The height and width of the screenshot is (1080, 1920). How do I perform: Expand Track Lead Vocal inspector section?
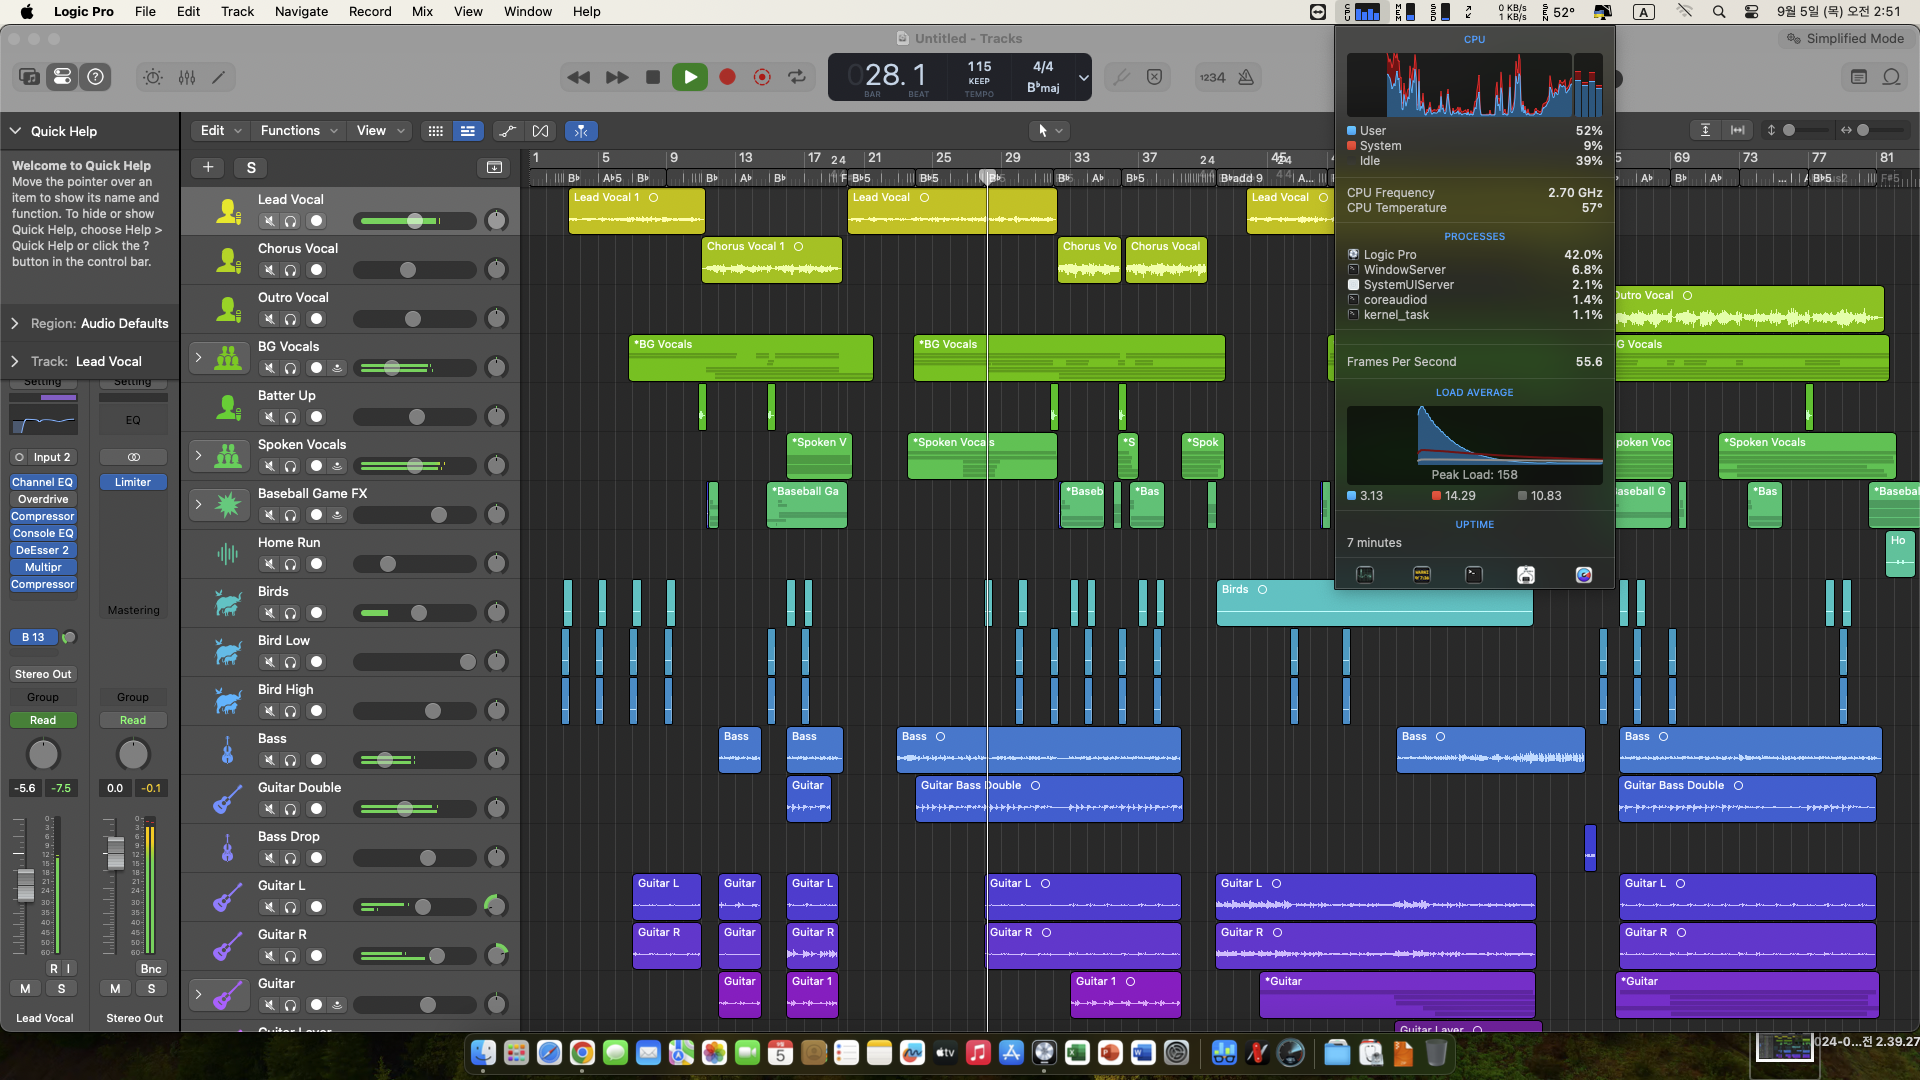pyautogui.click(x=15, y=361)
